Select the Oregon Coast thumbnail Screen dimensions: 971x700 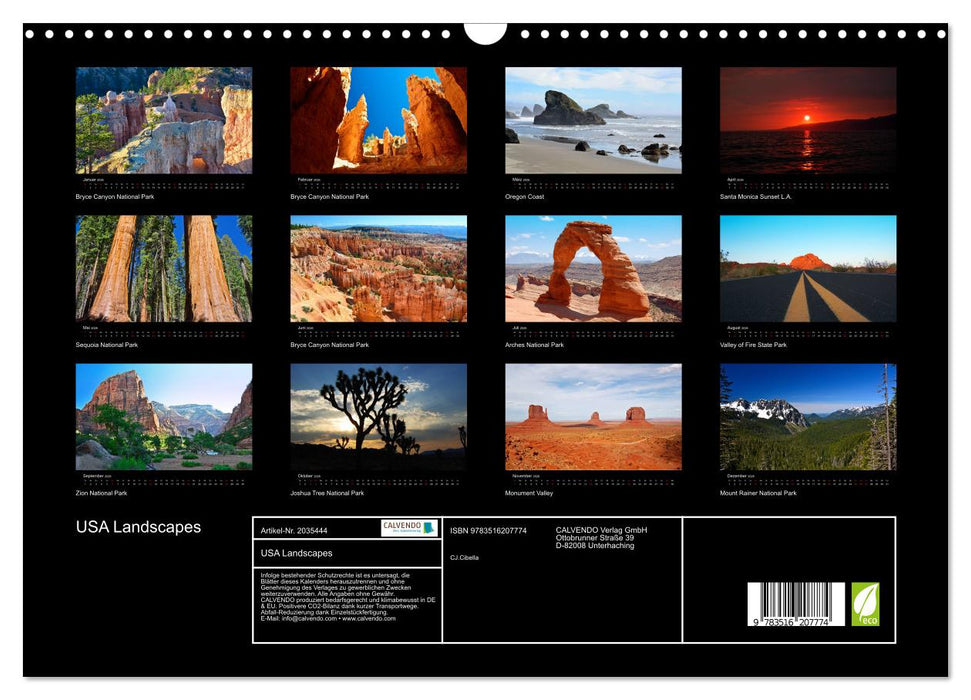[592, 120]
